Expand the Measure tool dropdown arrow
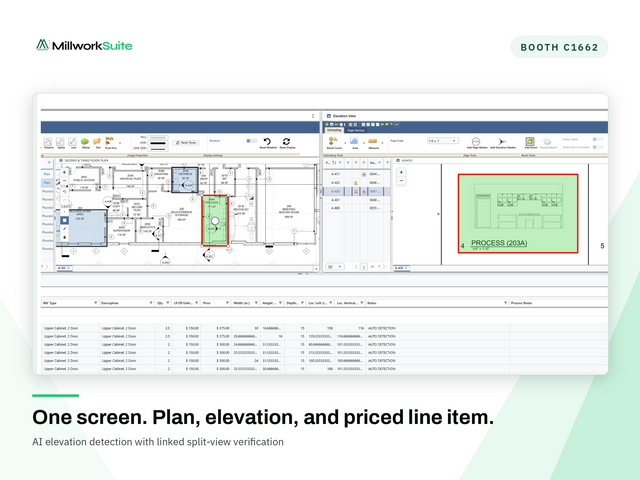The width and height of the screenshot is (640, 480). (x=382, y=143)
